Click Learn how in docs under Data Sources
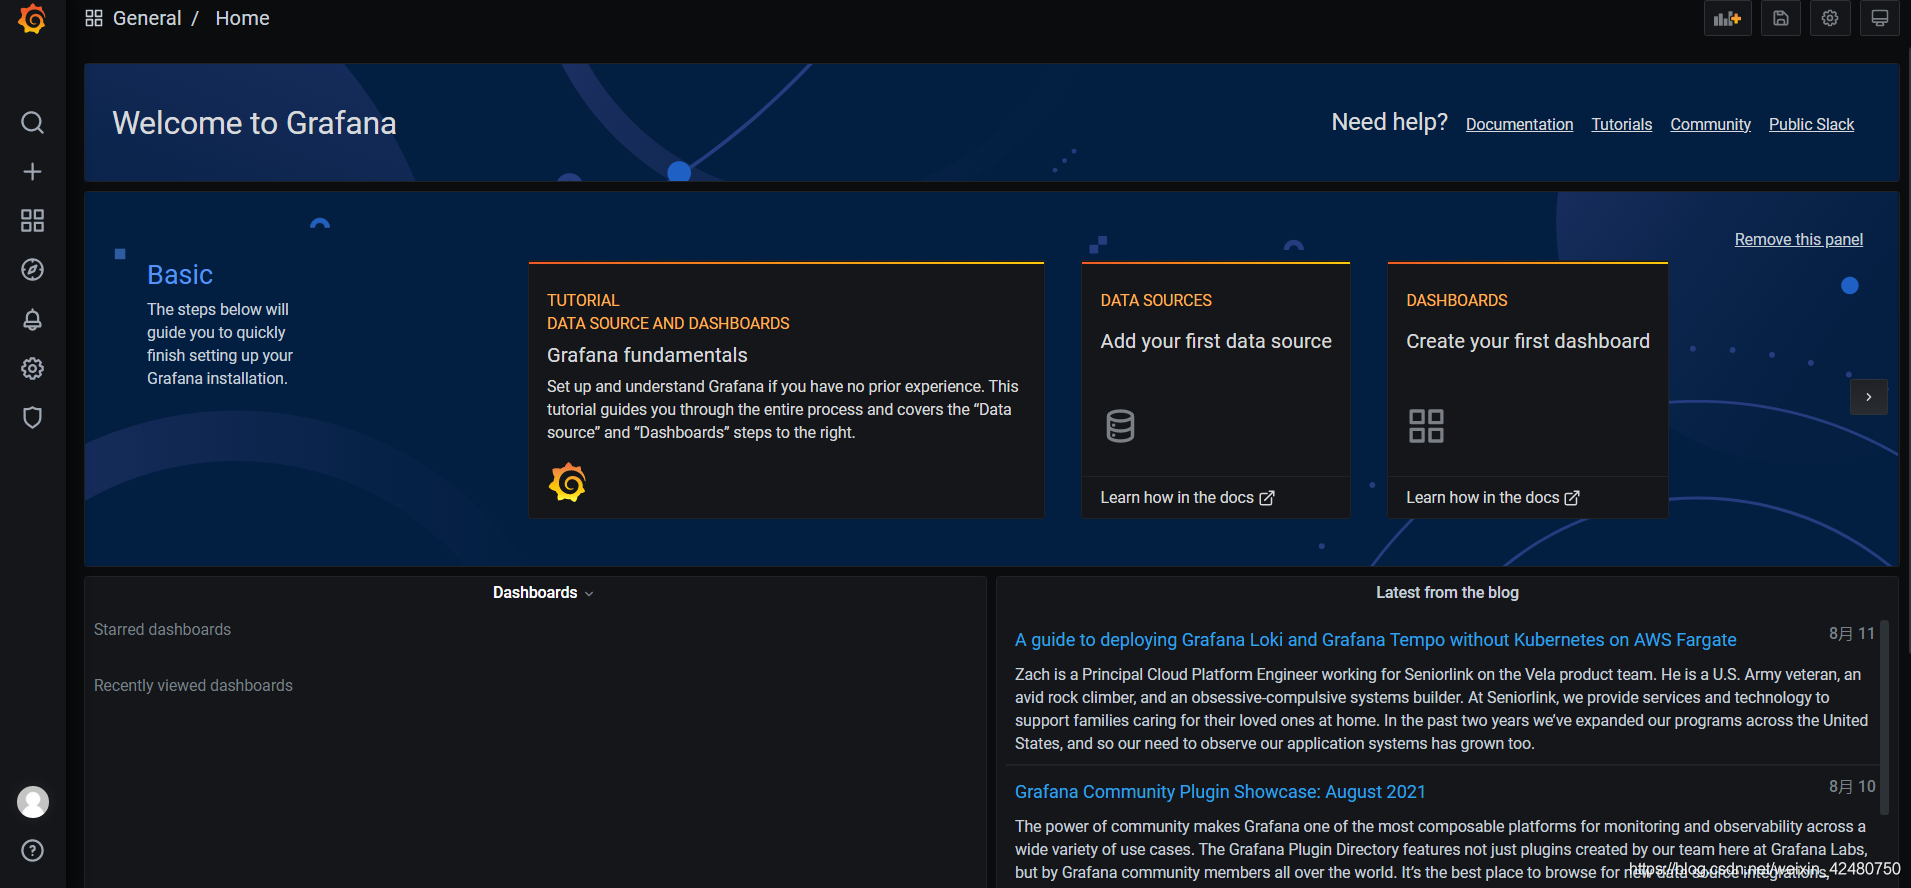This screenshot has height=888, width=1911. pos(1187,498)
